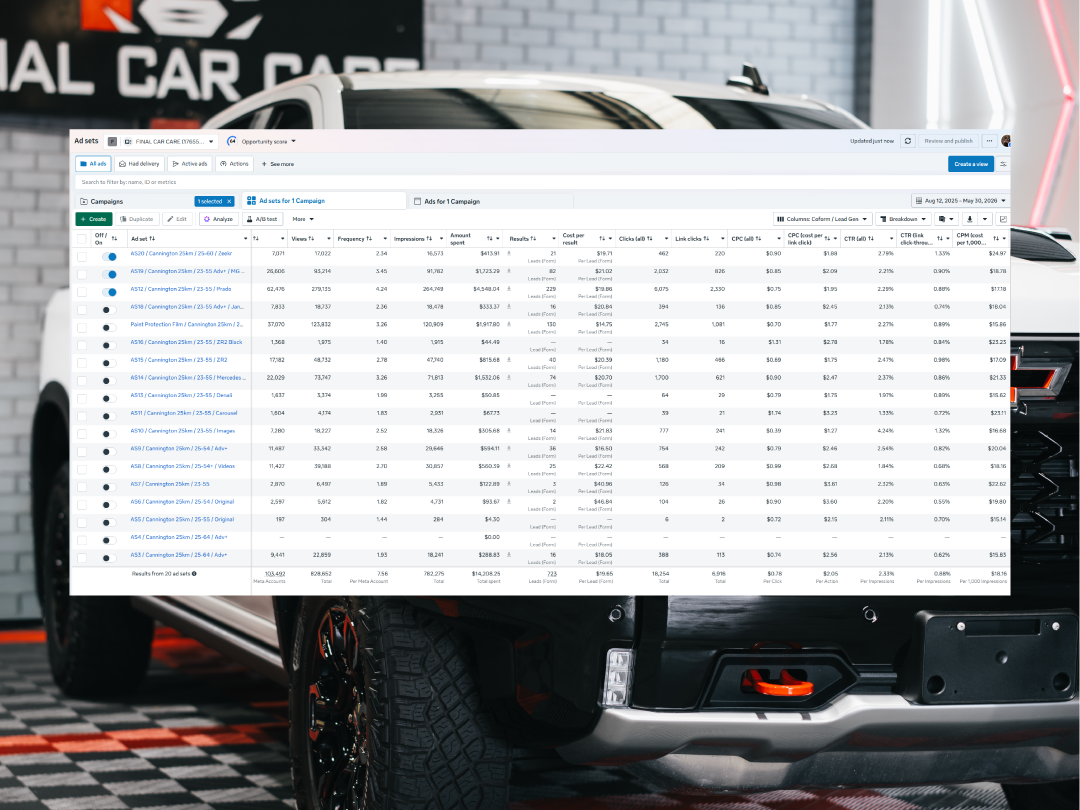Open the filter settings sliders icon

coord(1004,164)
